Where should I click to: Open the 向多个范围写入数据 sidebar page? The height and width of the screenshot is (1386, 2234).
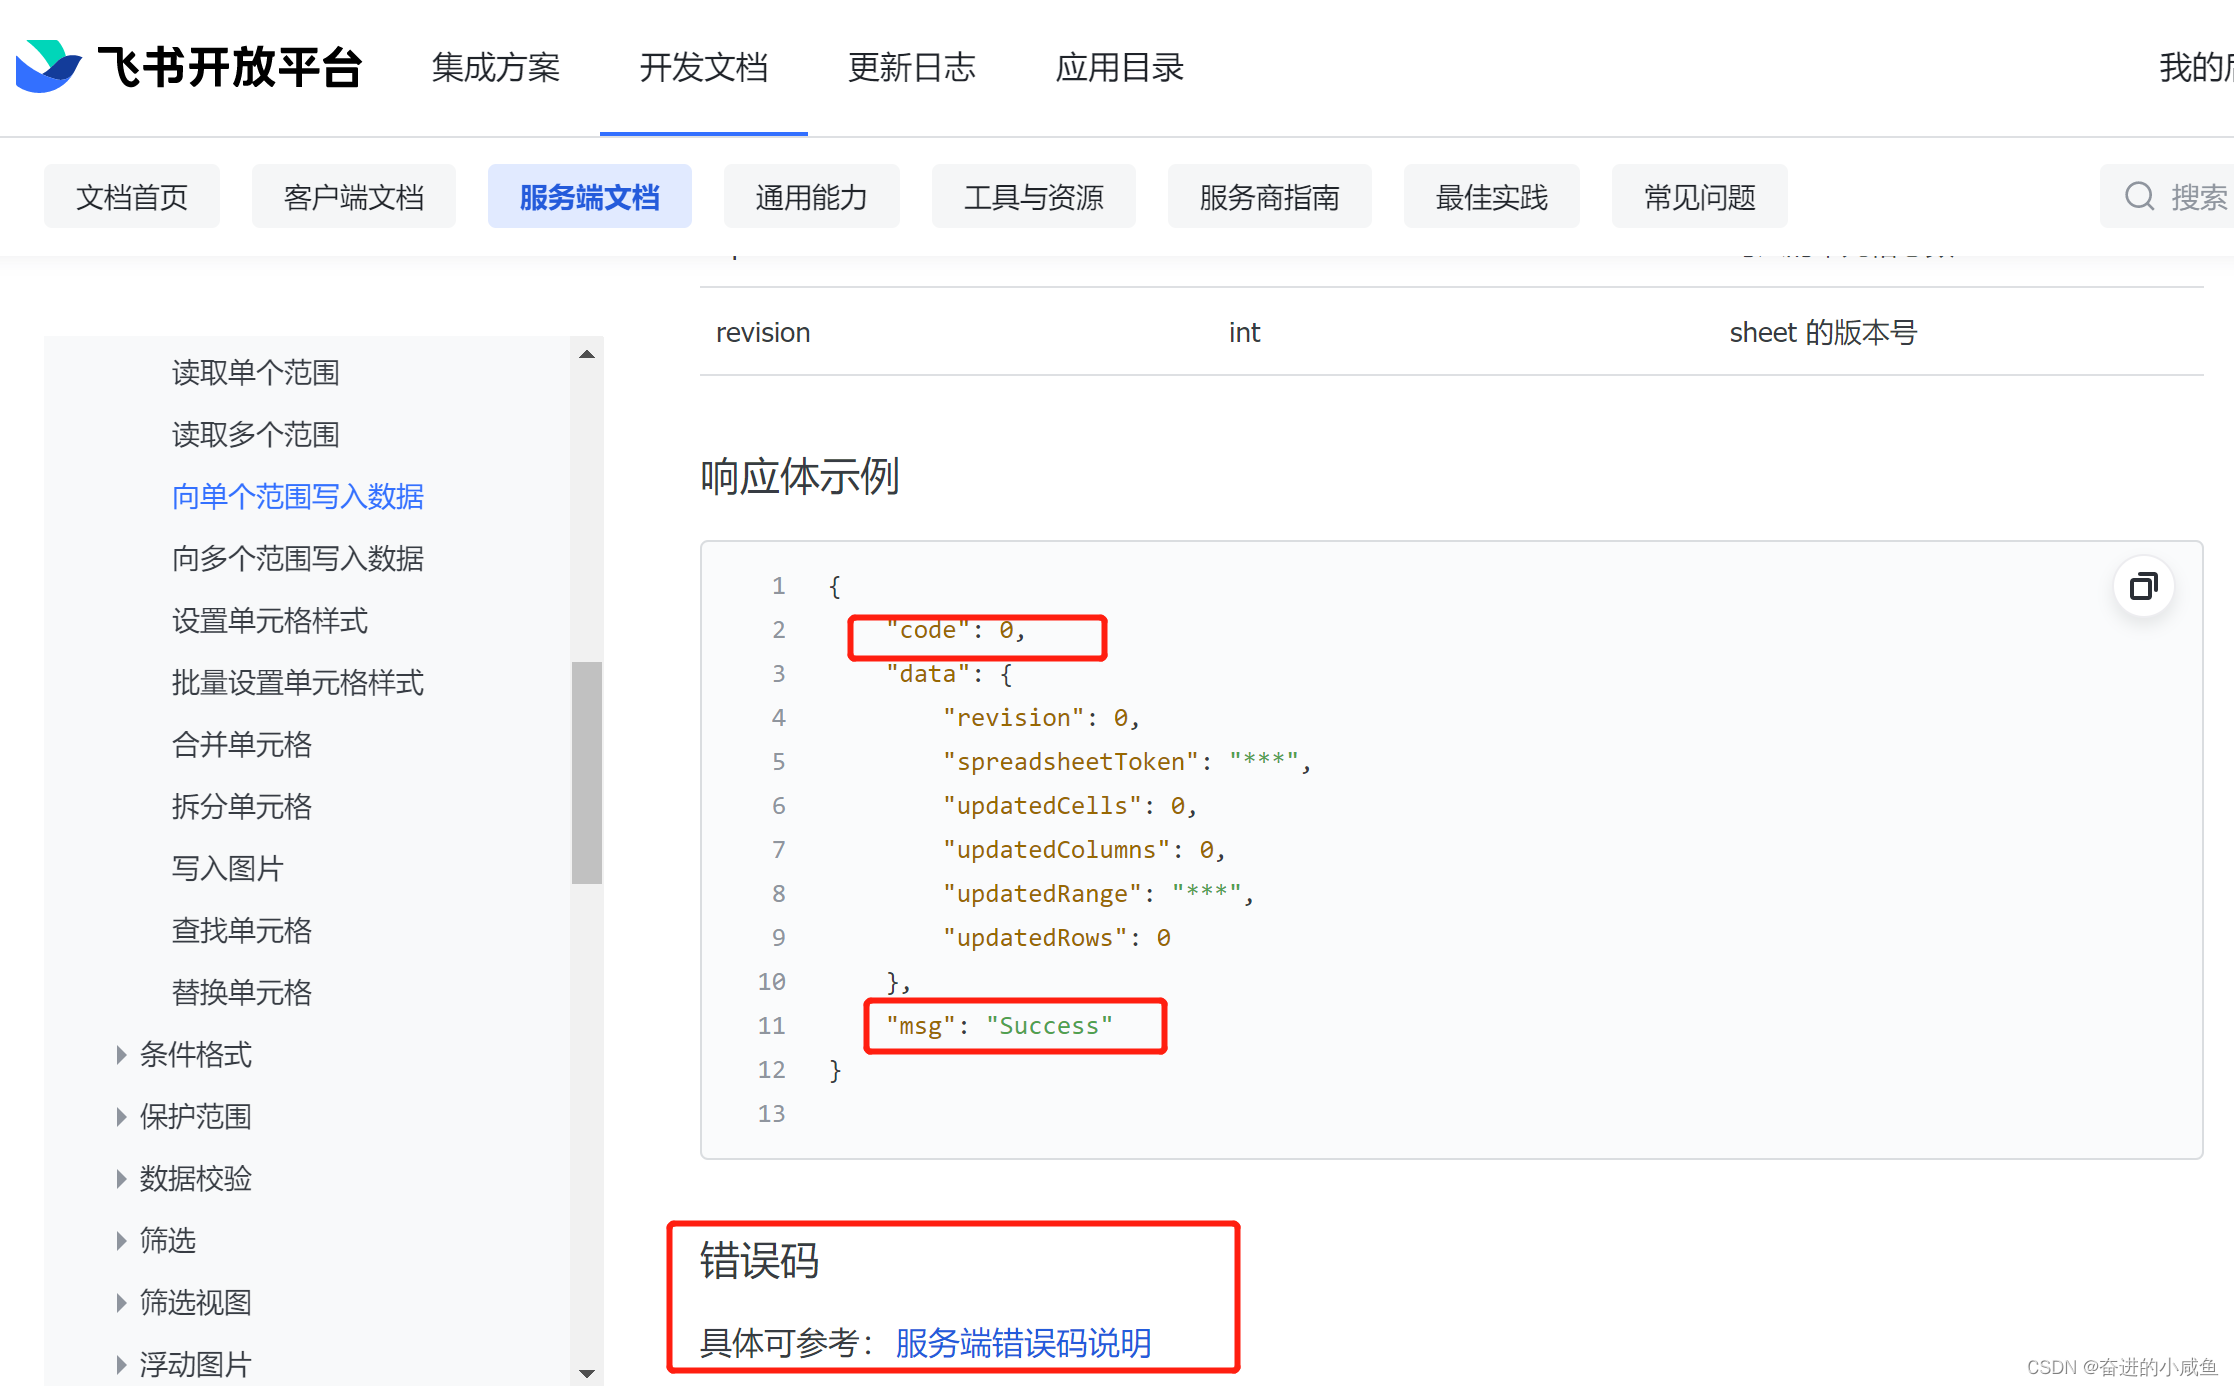click(x=298, y=559)
